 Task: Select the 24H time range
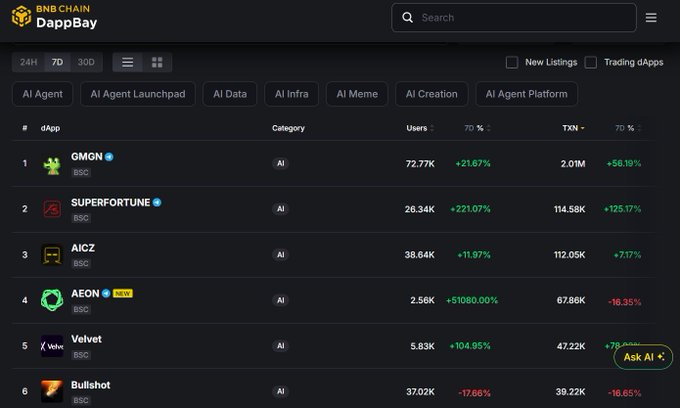pyautogui.click(x=29, y=63)
